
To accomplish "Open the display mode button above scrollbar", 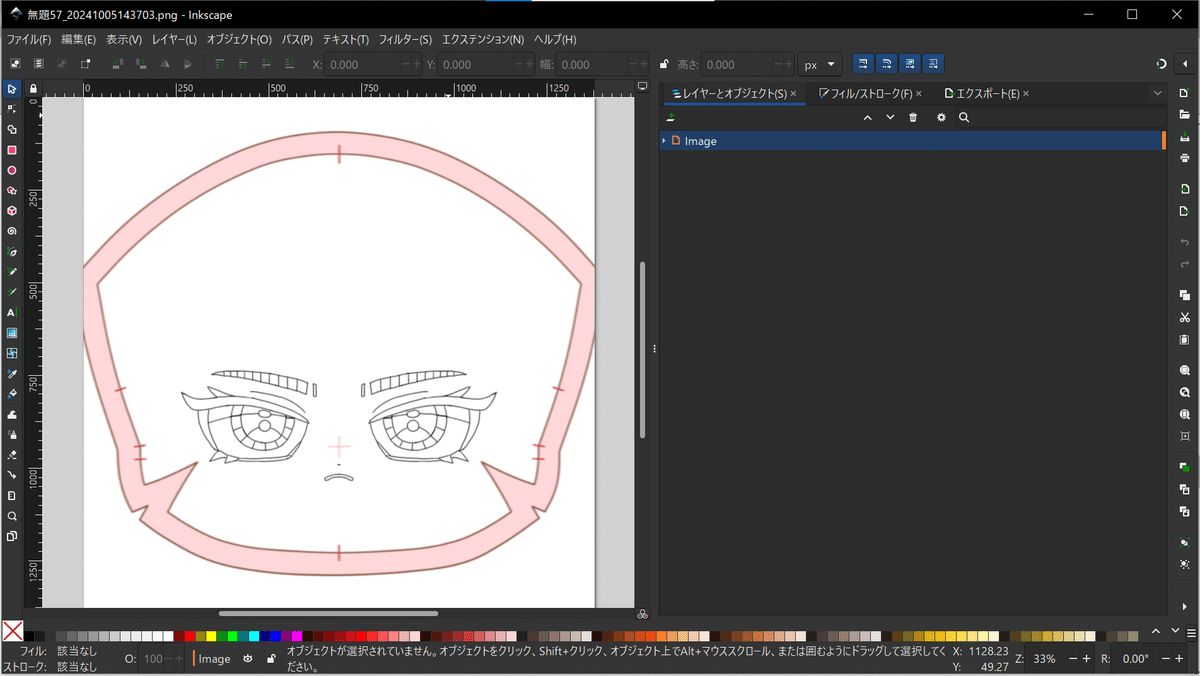I will (642, 88).
